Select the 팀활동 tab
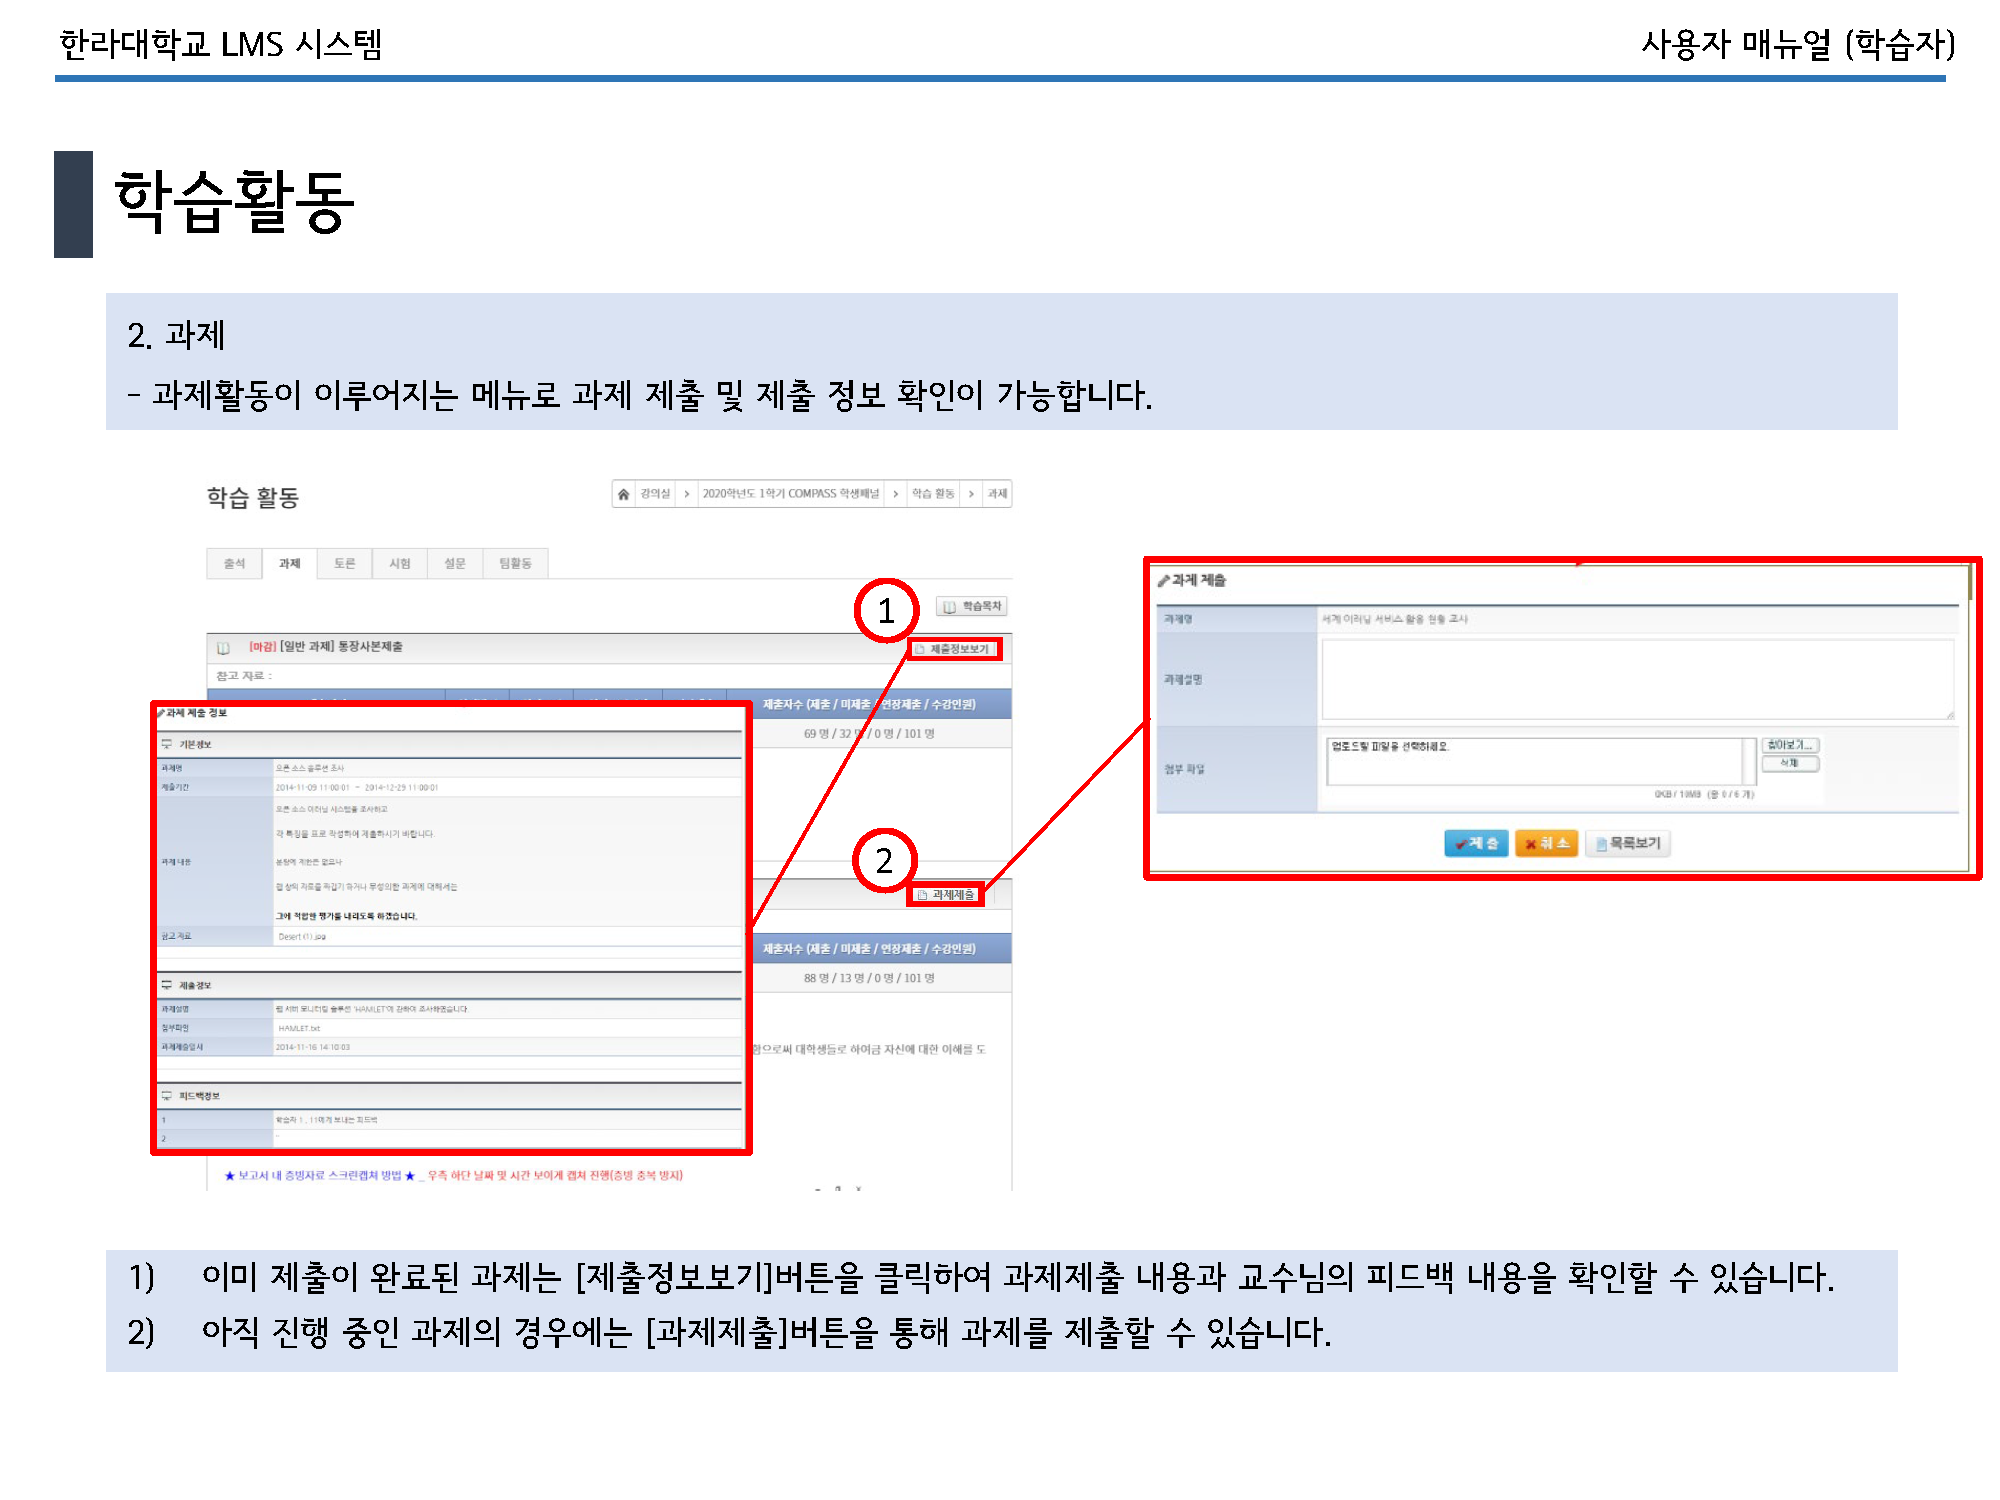This screenshot has height=1500, width=2000. [x=515, y=564]
